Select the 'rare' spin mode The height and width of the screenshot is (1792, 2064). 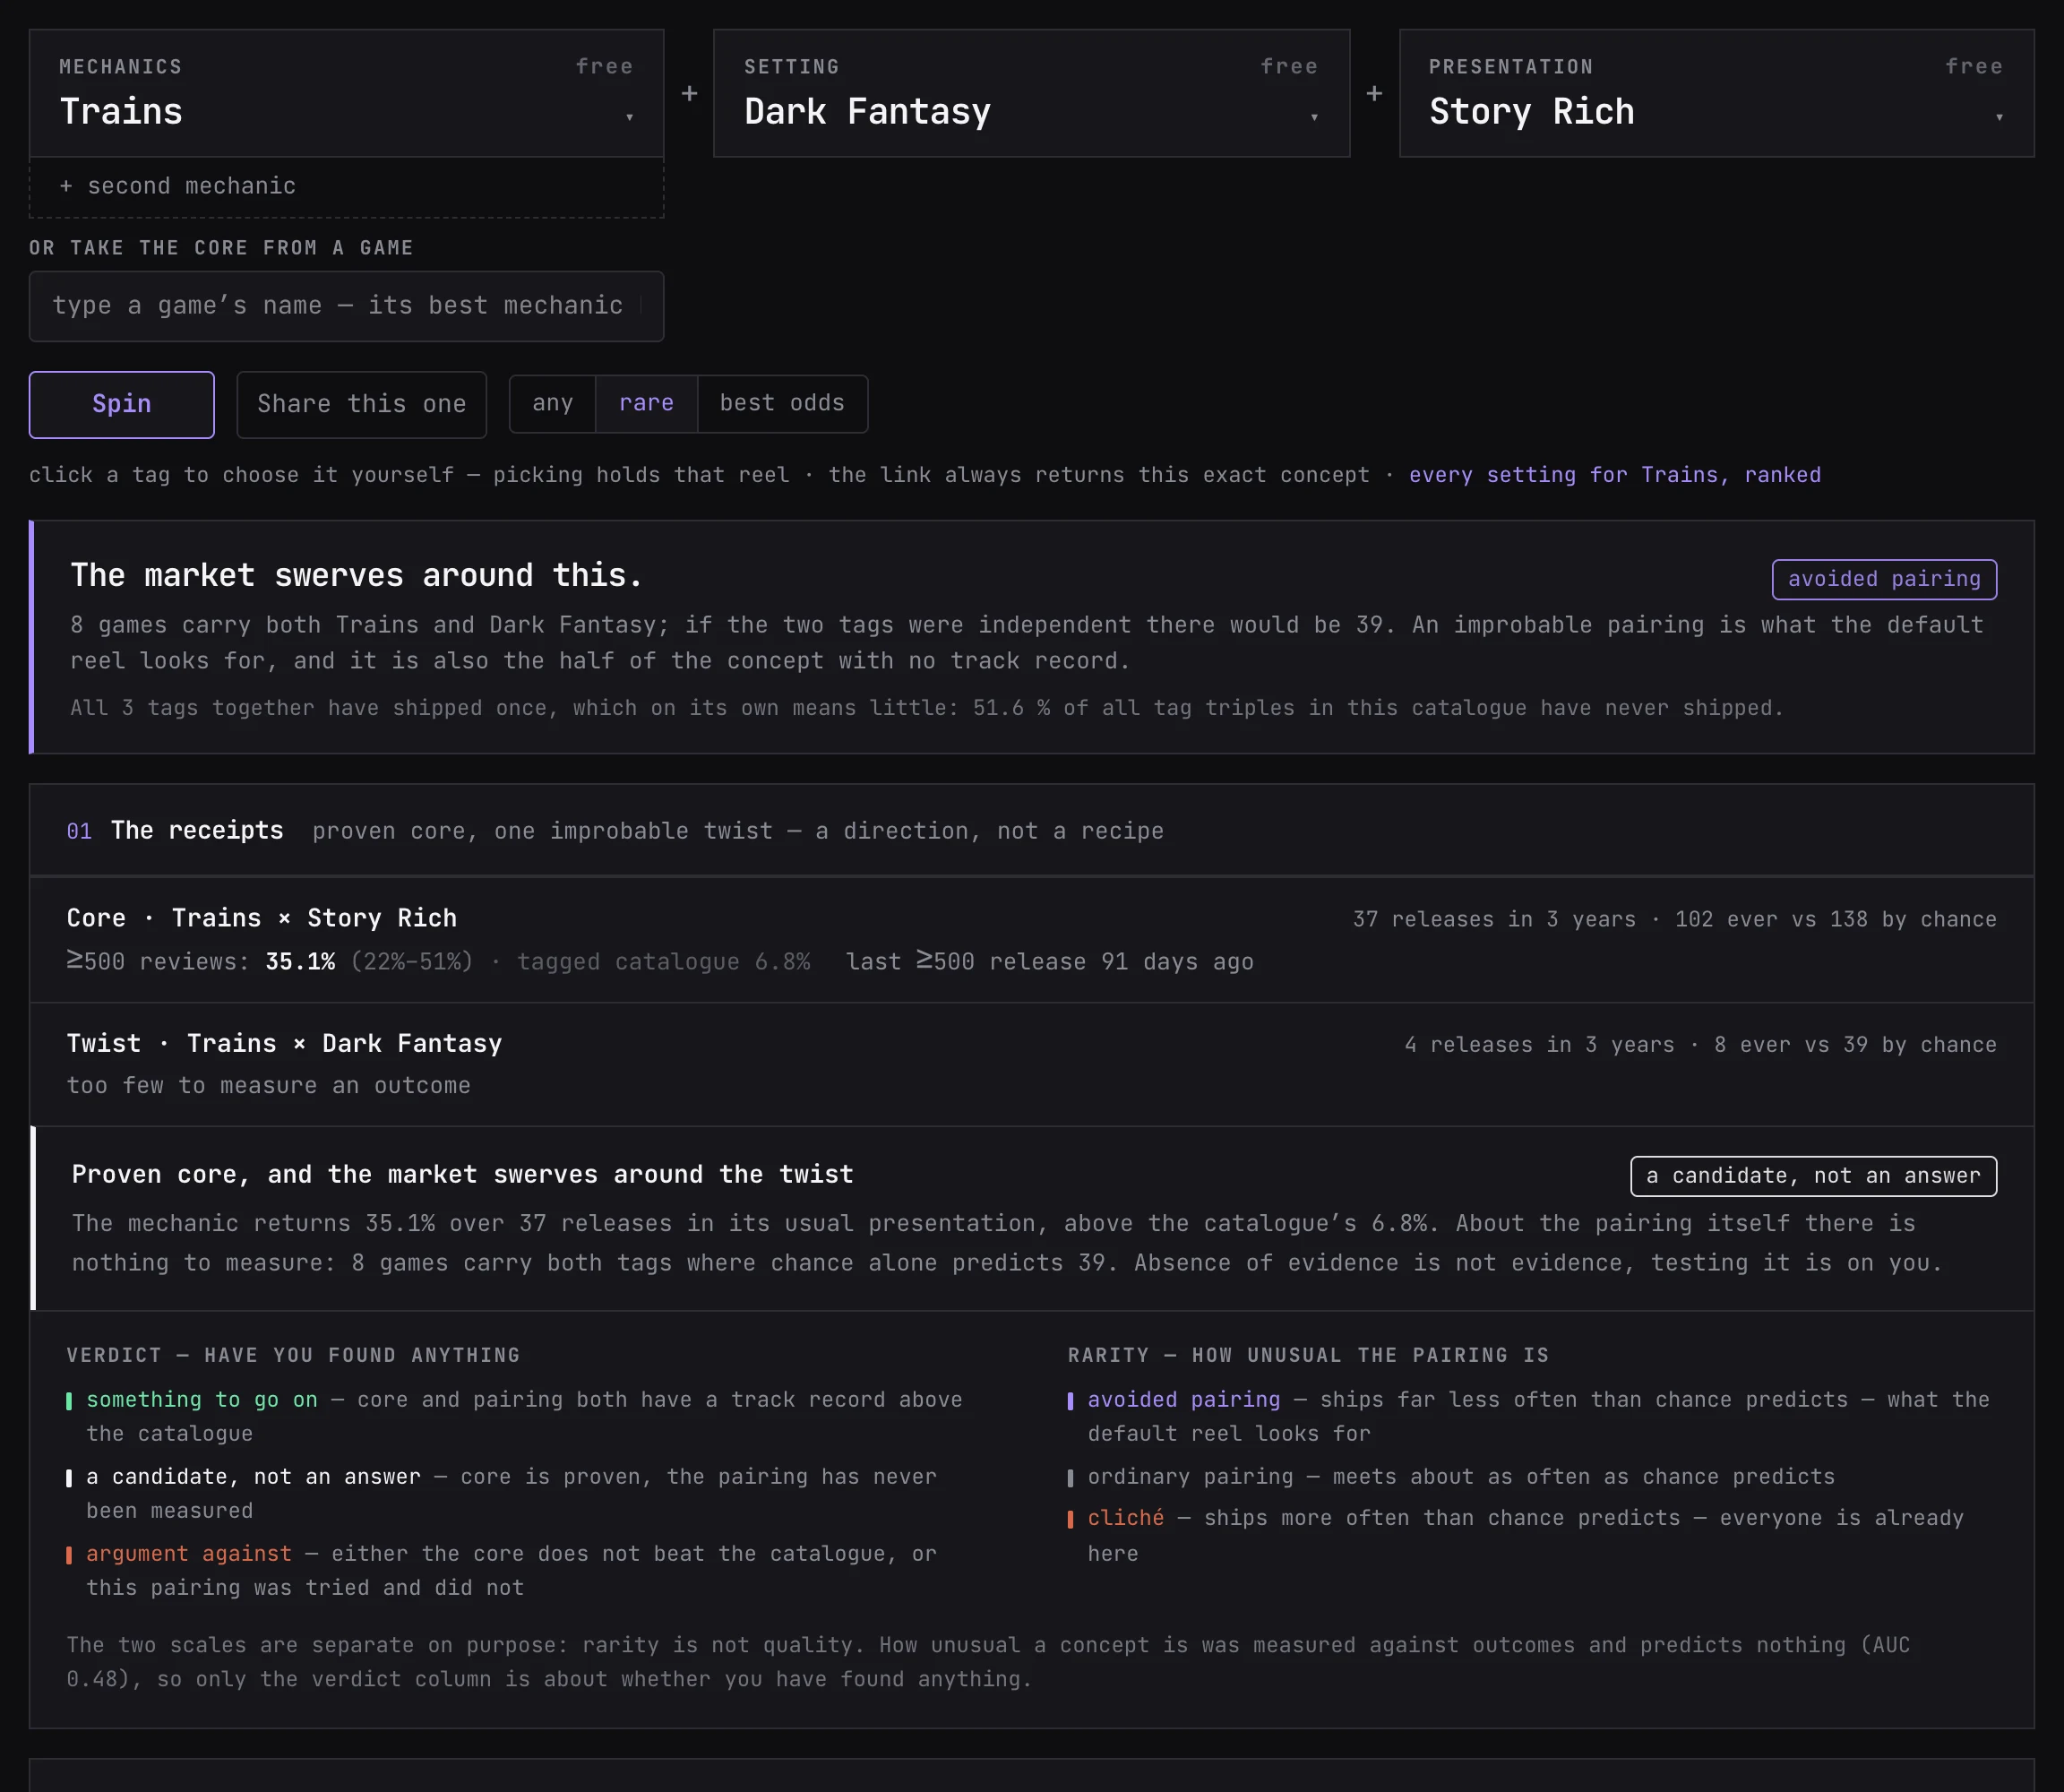646,403
